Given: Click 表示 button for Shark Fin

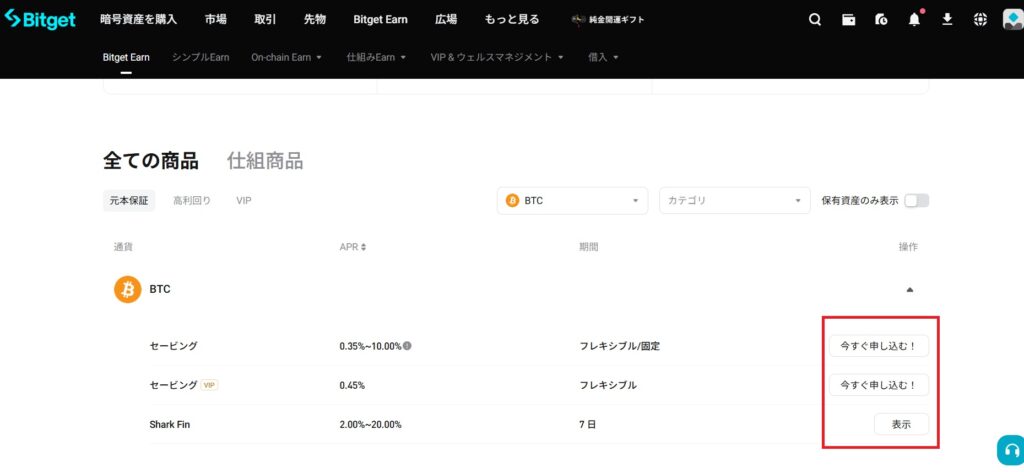Looking at the screenshot, I should tap(901, 424).
